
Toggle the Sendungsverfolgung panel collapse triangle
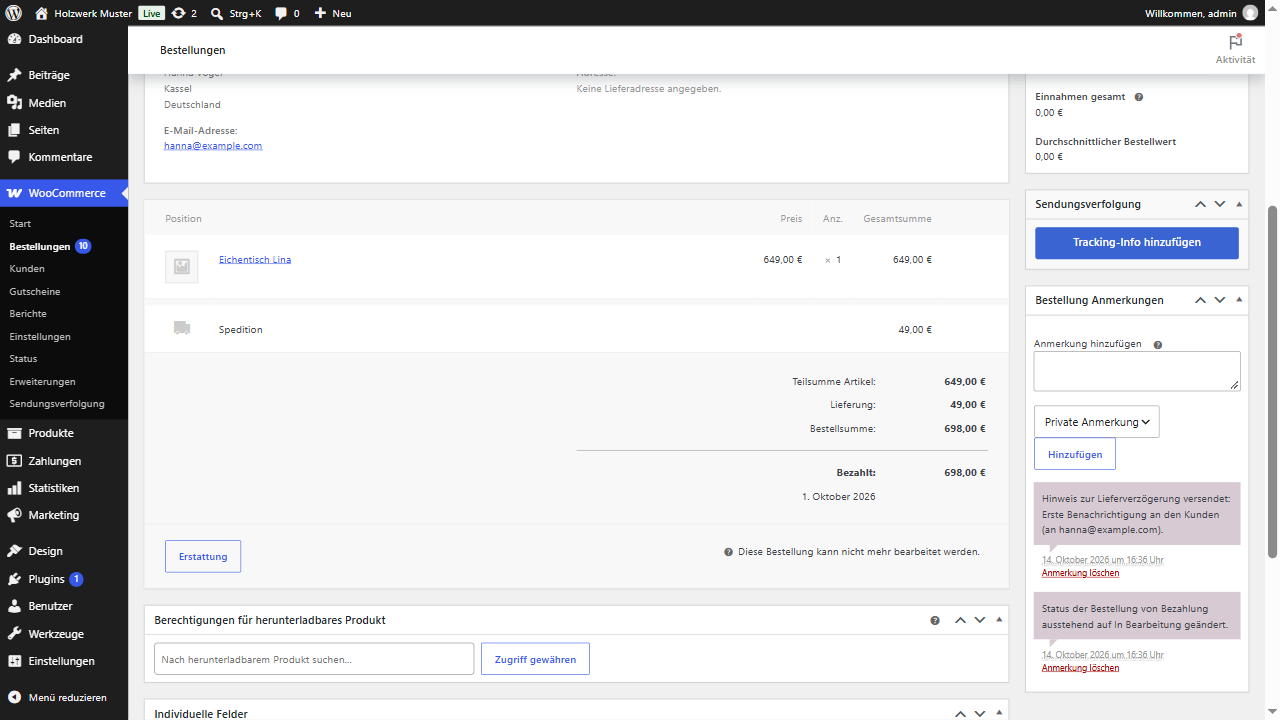[1239, 204]
